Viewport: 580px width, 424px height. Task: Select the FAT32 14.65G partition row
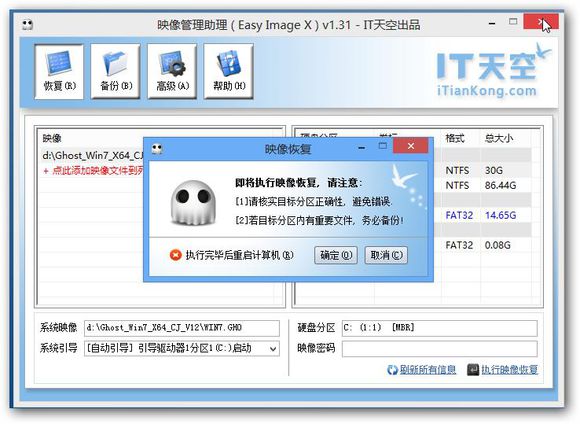pos(483,215)
